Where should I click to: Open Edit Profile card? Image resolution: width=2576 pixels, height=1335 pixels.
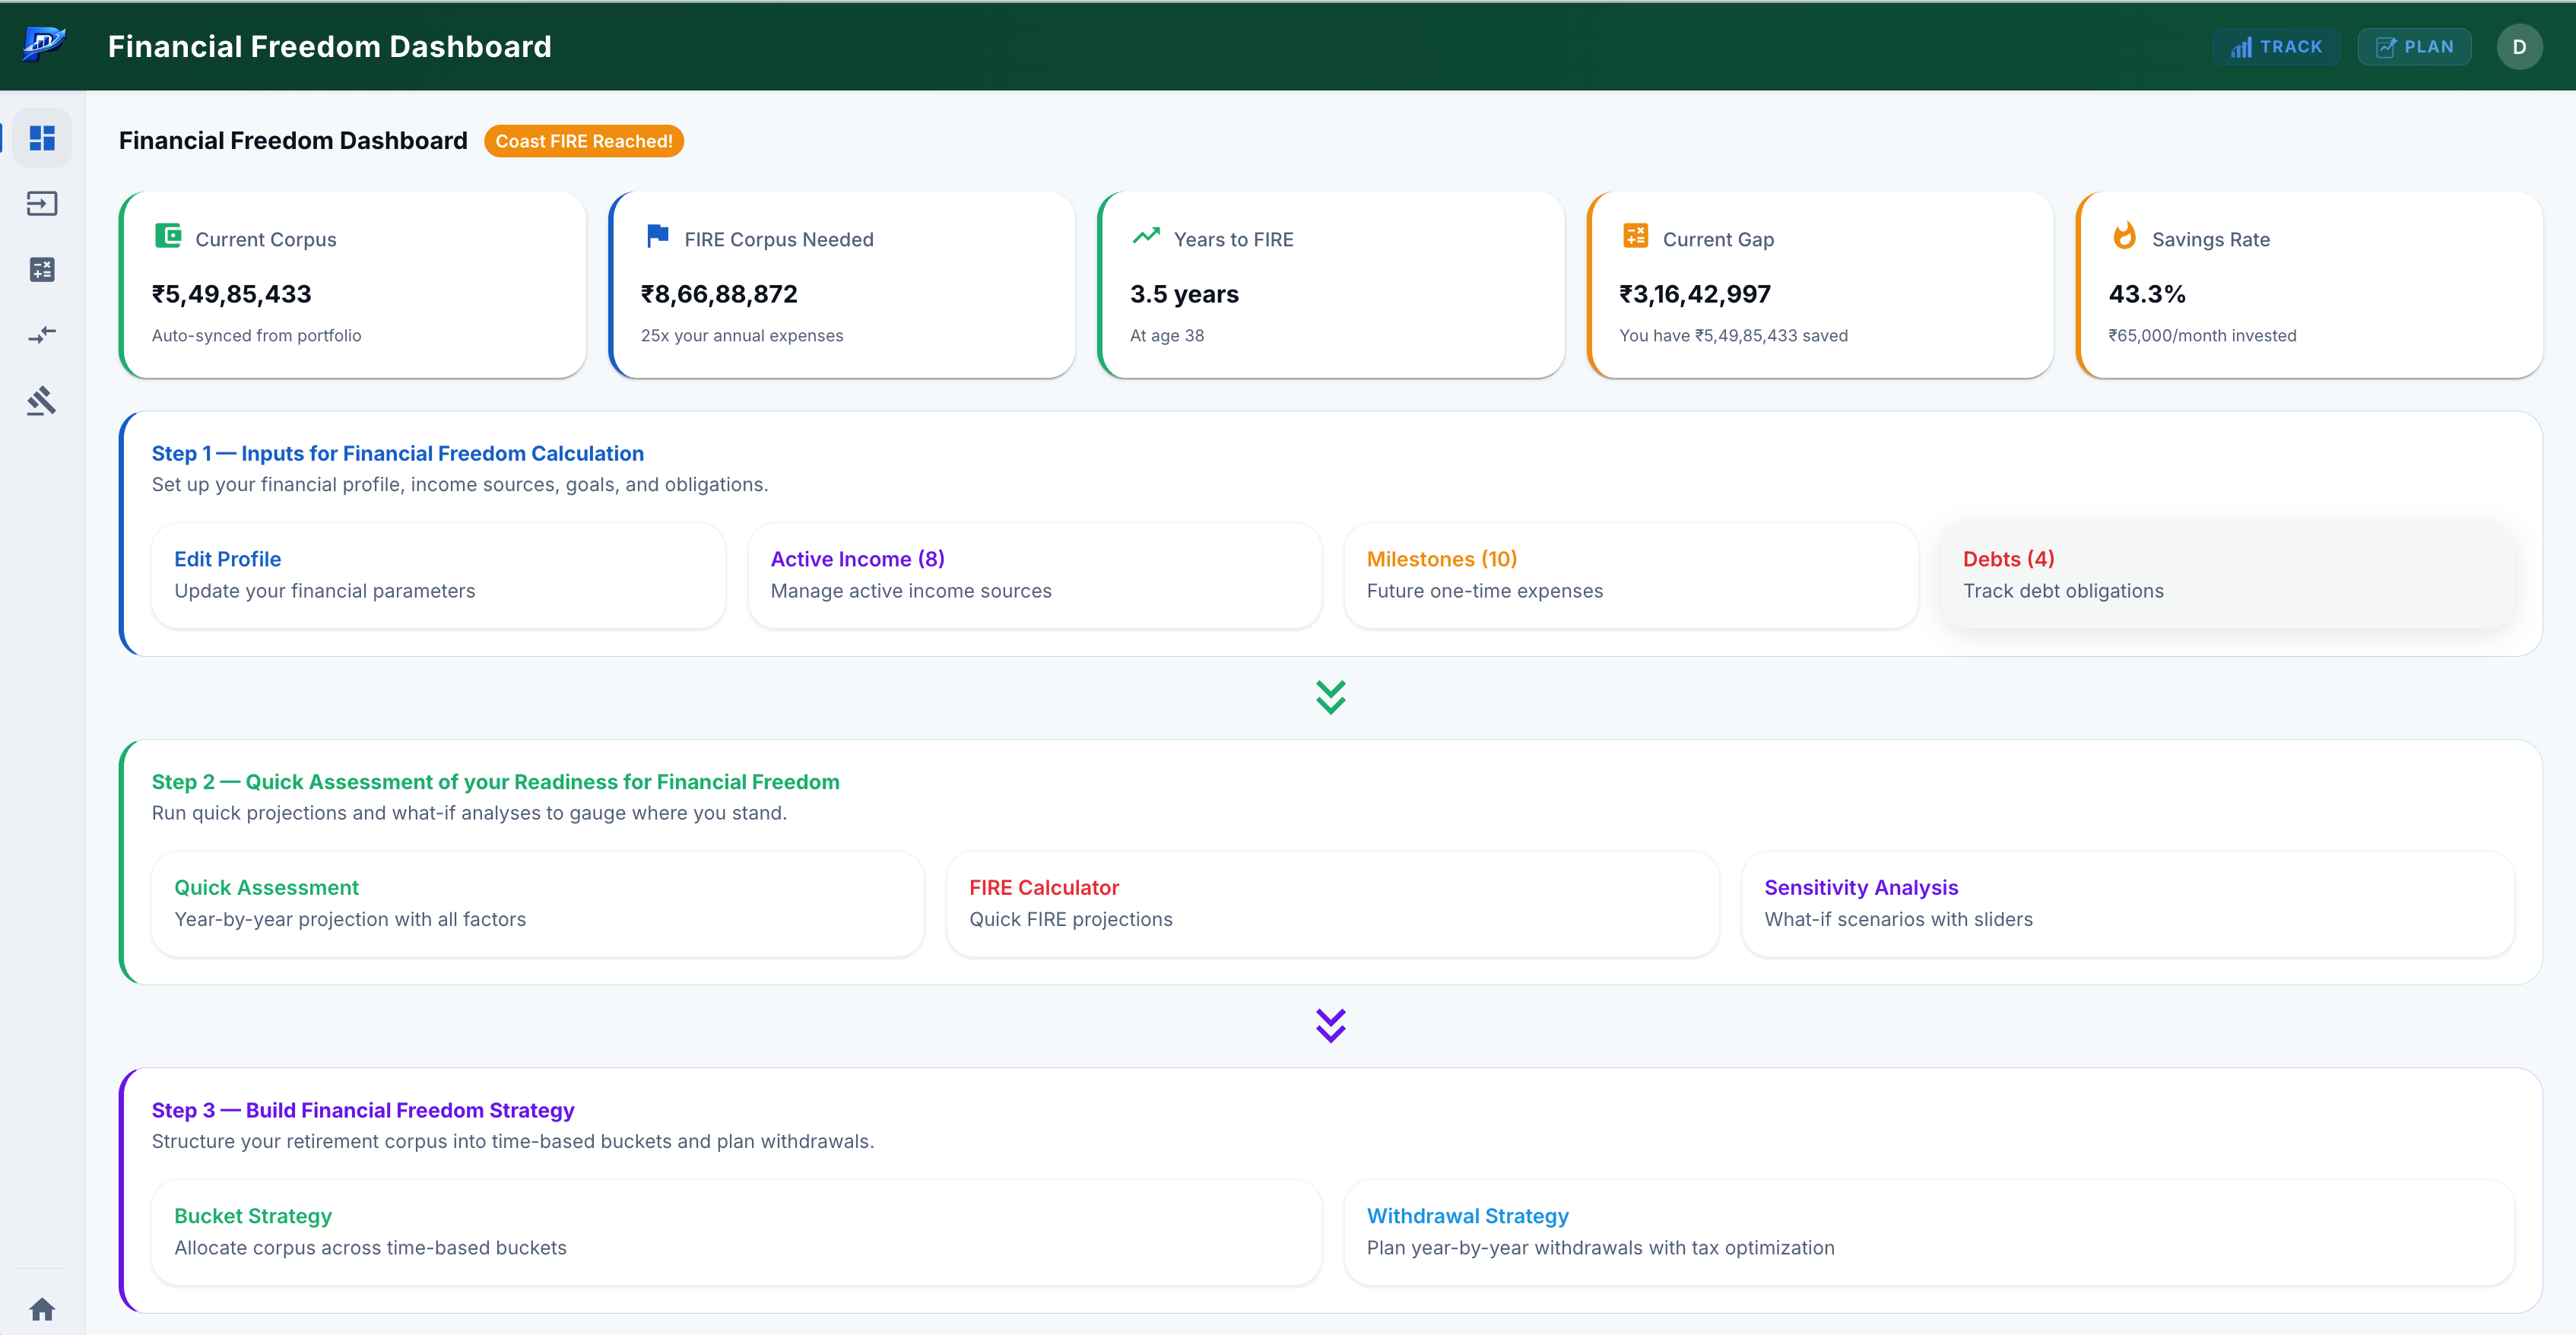coord(438,575)
